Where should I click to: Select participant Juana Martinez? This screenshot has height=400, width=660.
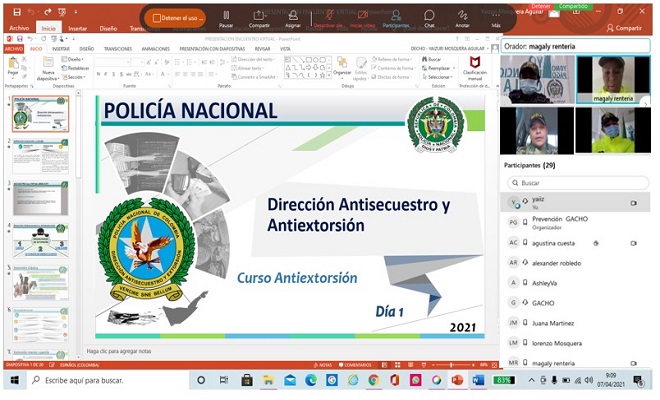click(575, 323)
